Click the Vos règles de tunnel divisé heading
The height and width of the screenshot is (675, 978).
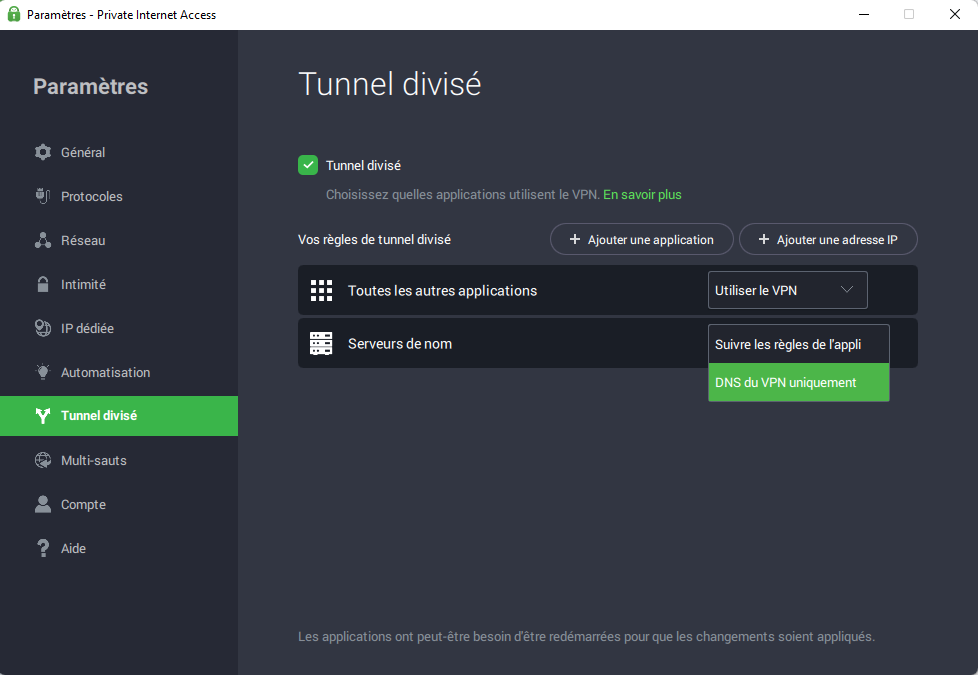click(x=374, y=240)
